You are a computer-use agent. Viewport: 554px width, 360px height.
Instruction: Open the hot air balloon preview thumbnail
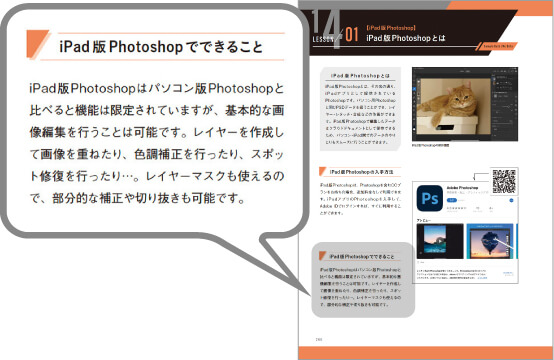[490, 241]
